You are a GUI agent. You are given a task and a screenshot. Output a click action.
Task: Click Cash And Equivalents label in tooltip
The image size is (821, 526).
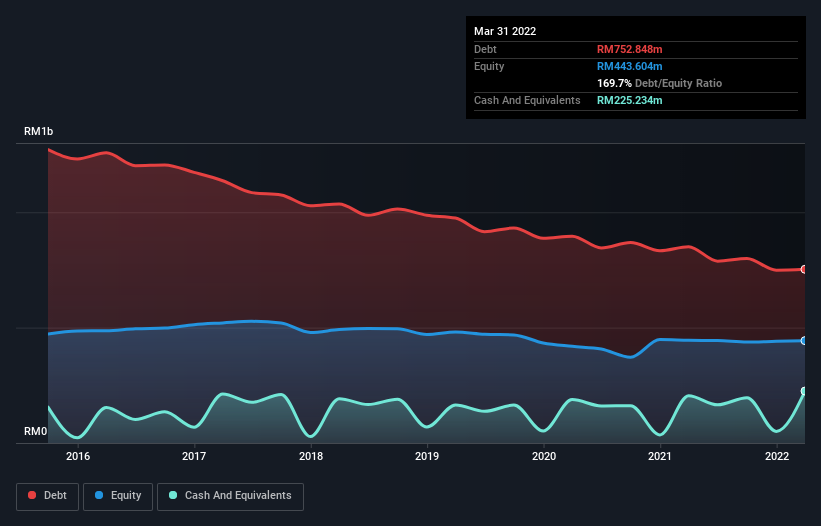pos(527,100)
